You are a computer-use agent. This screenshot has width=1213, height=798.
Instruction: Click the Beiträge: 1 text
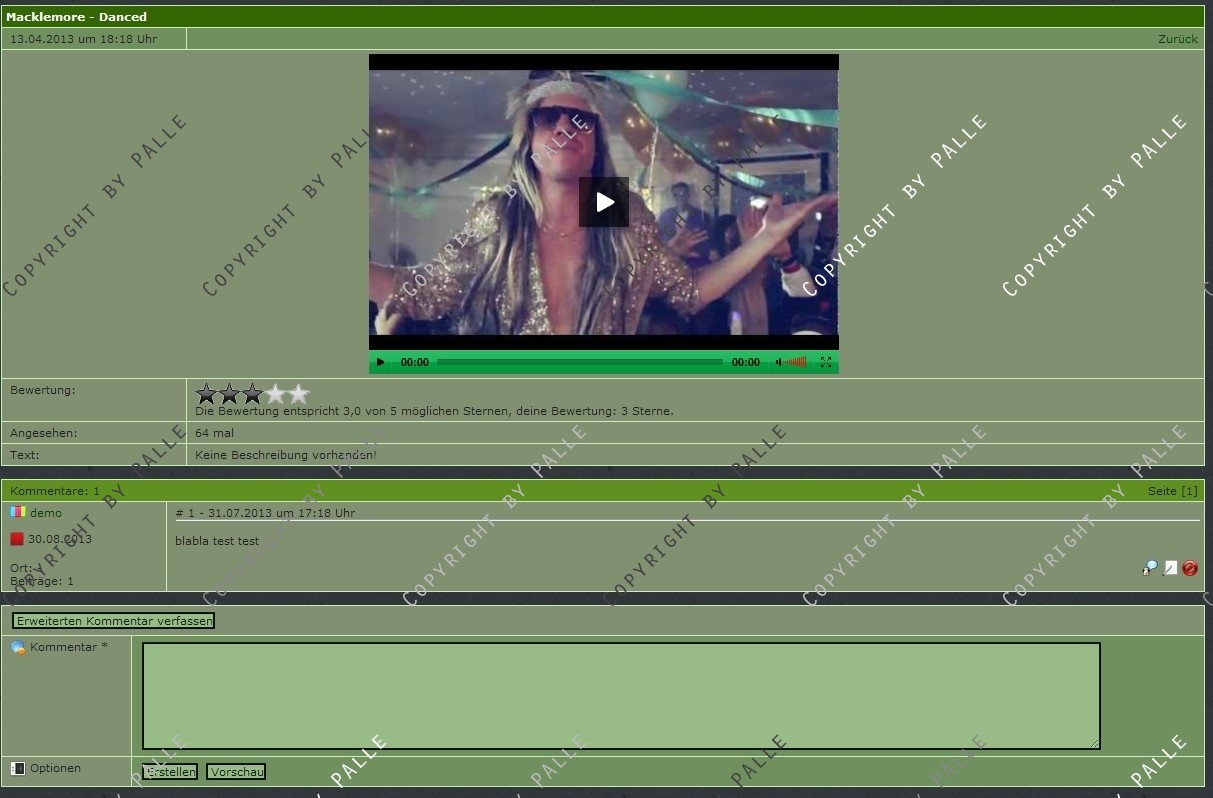tap(42, 581)
